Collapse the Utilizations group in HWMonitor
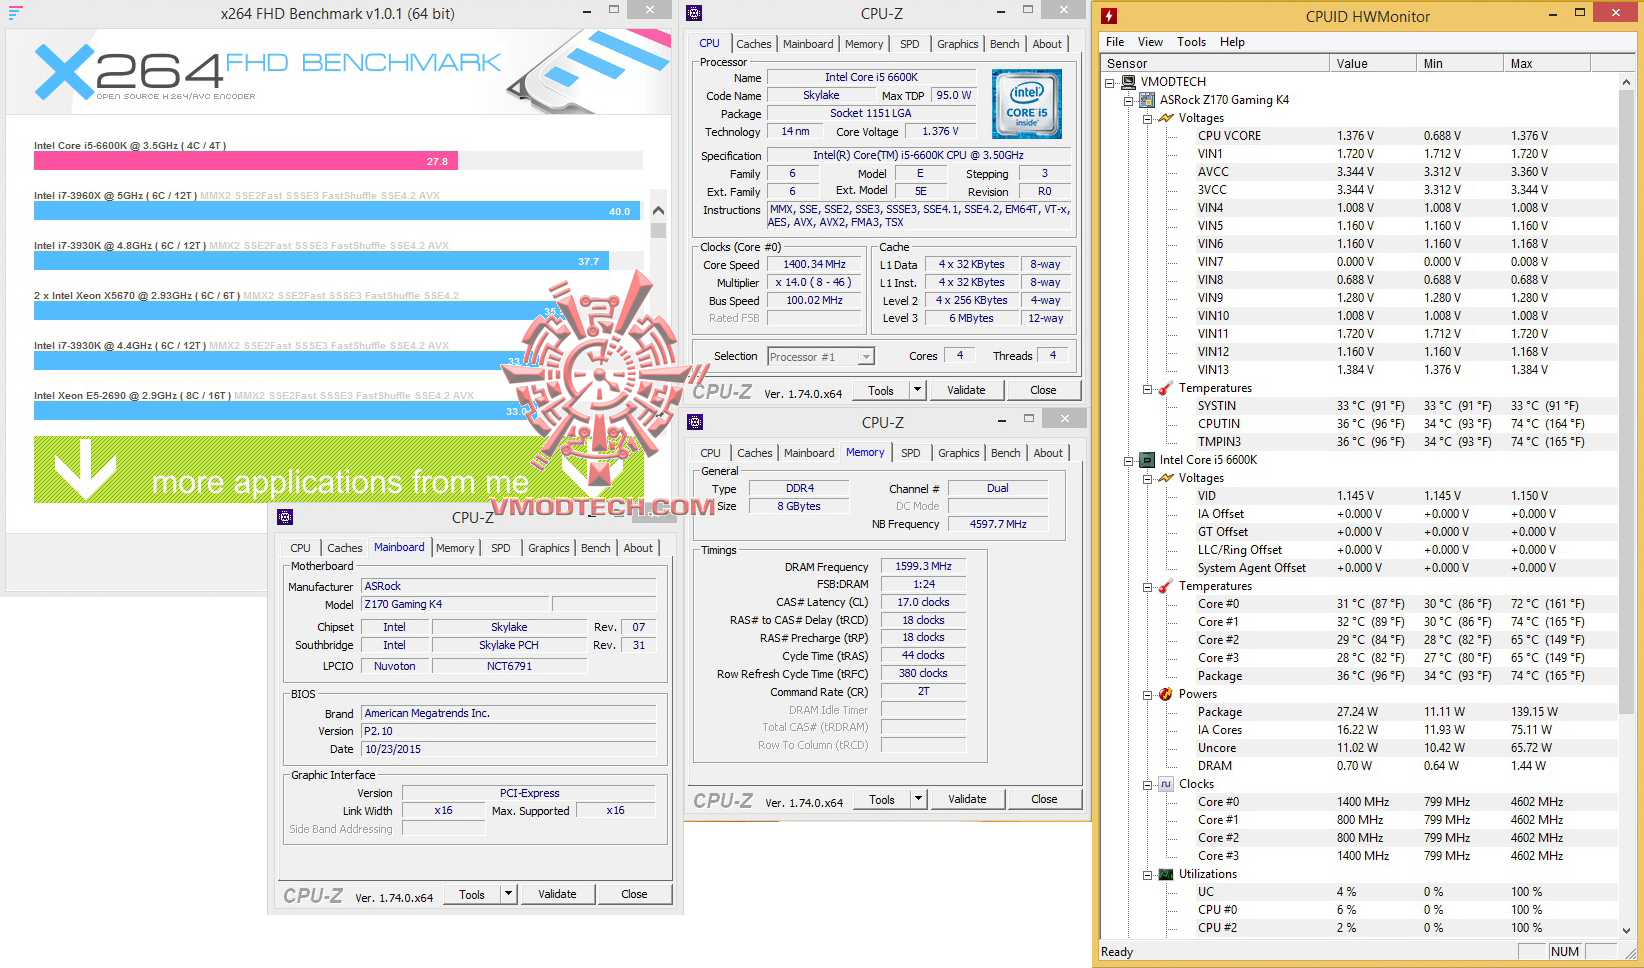This screenshot has height=968, width=1644. pyautogui.click(x=1147, y=874)
